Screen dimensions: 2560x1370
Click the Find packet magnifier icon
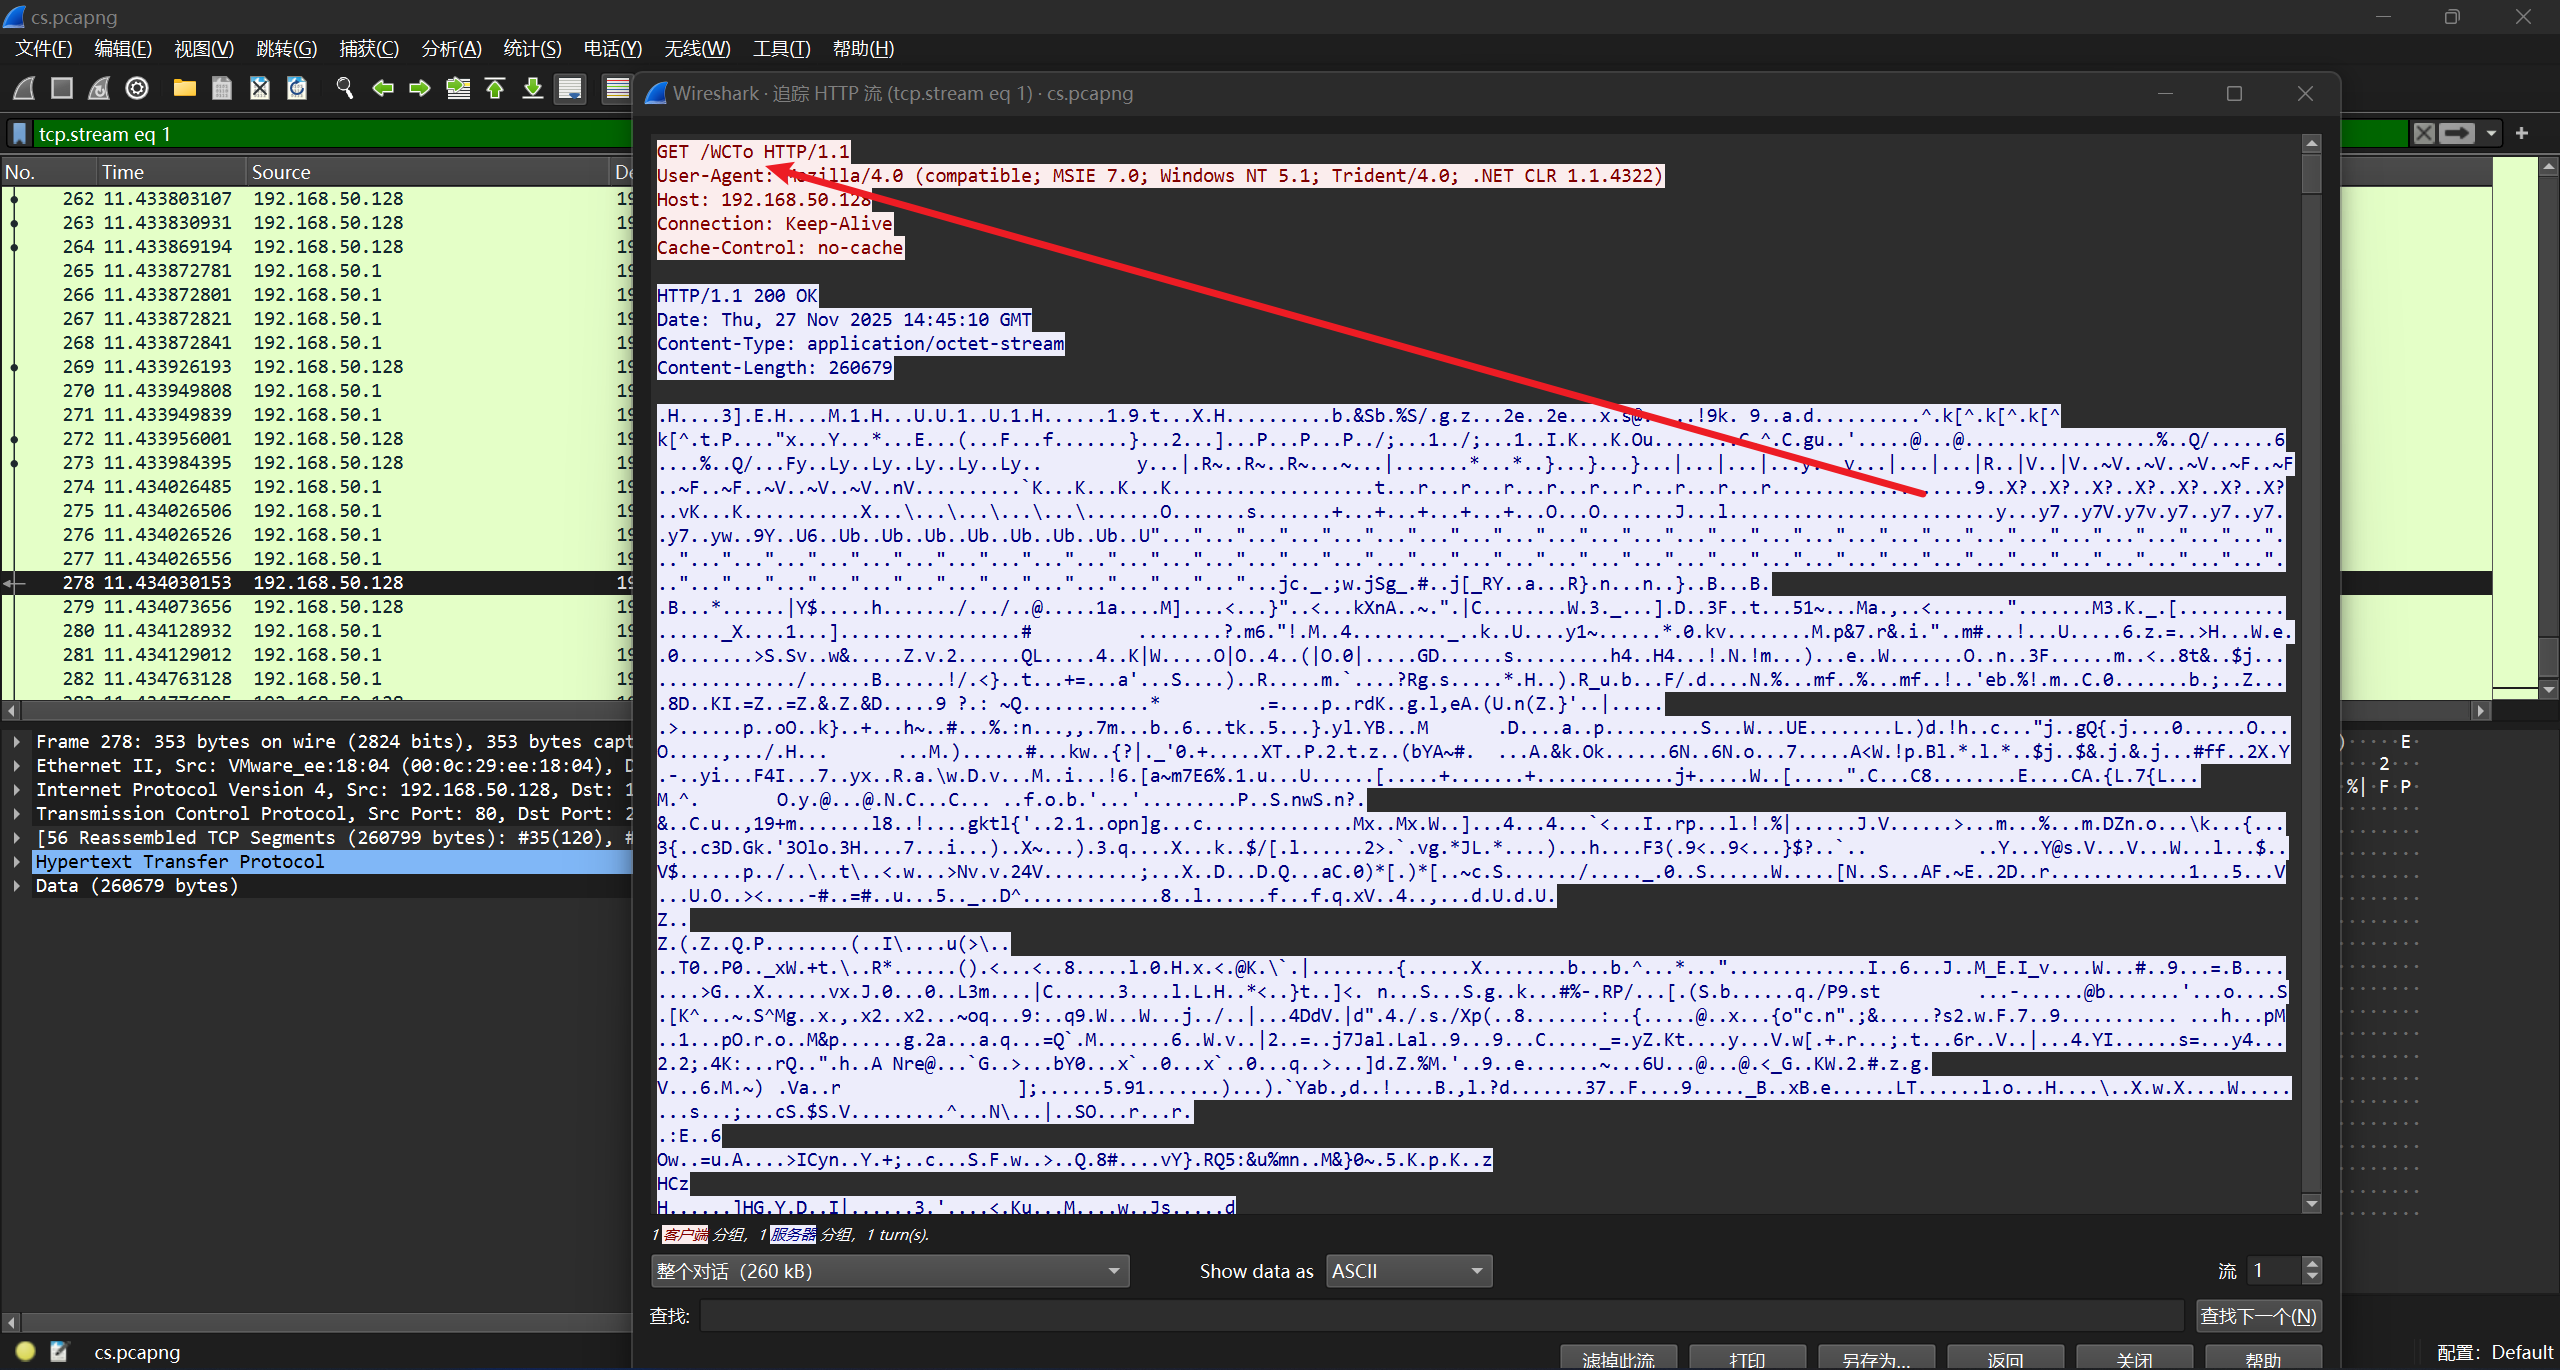point(345,89)
